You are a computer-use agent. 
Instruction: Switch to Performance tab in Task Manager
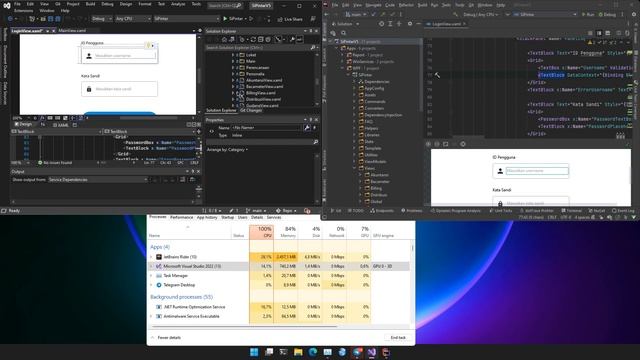click(181, 218)
